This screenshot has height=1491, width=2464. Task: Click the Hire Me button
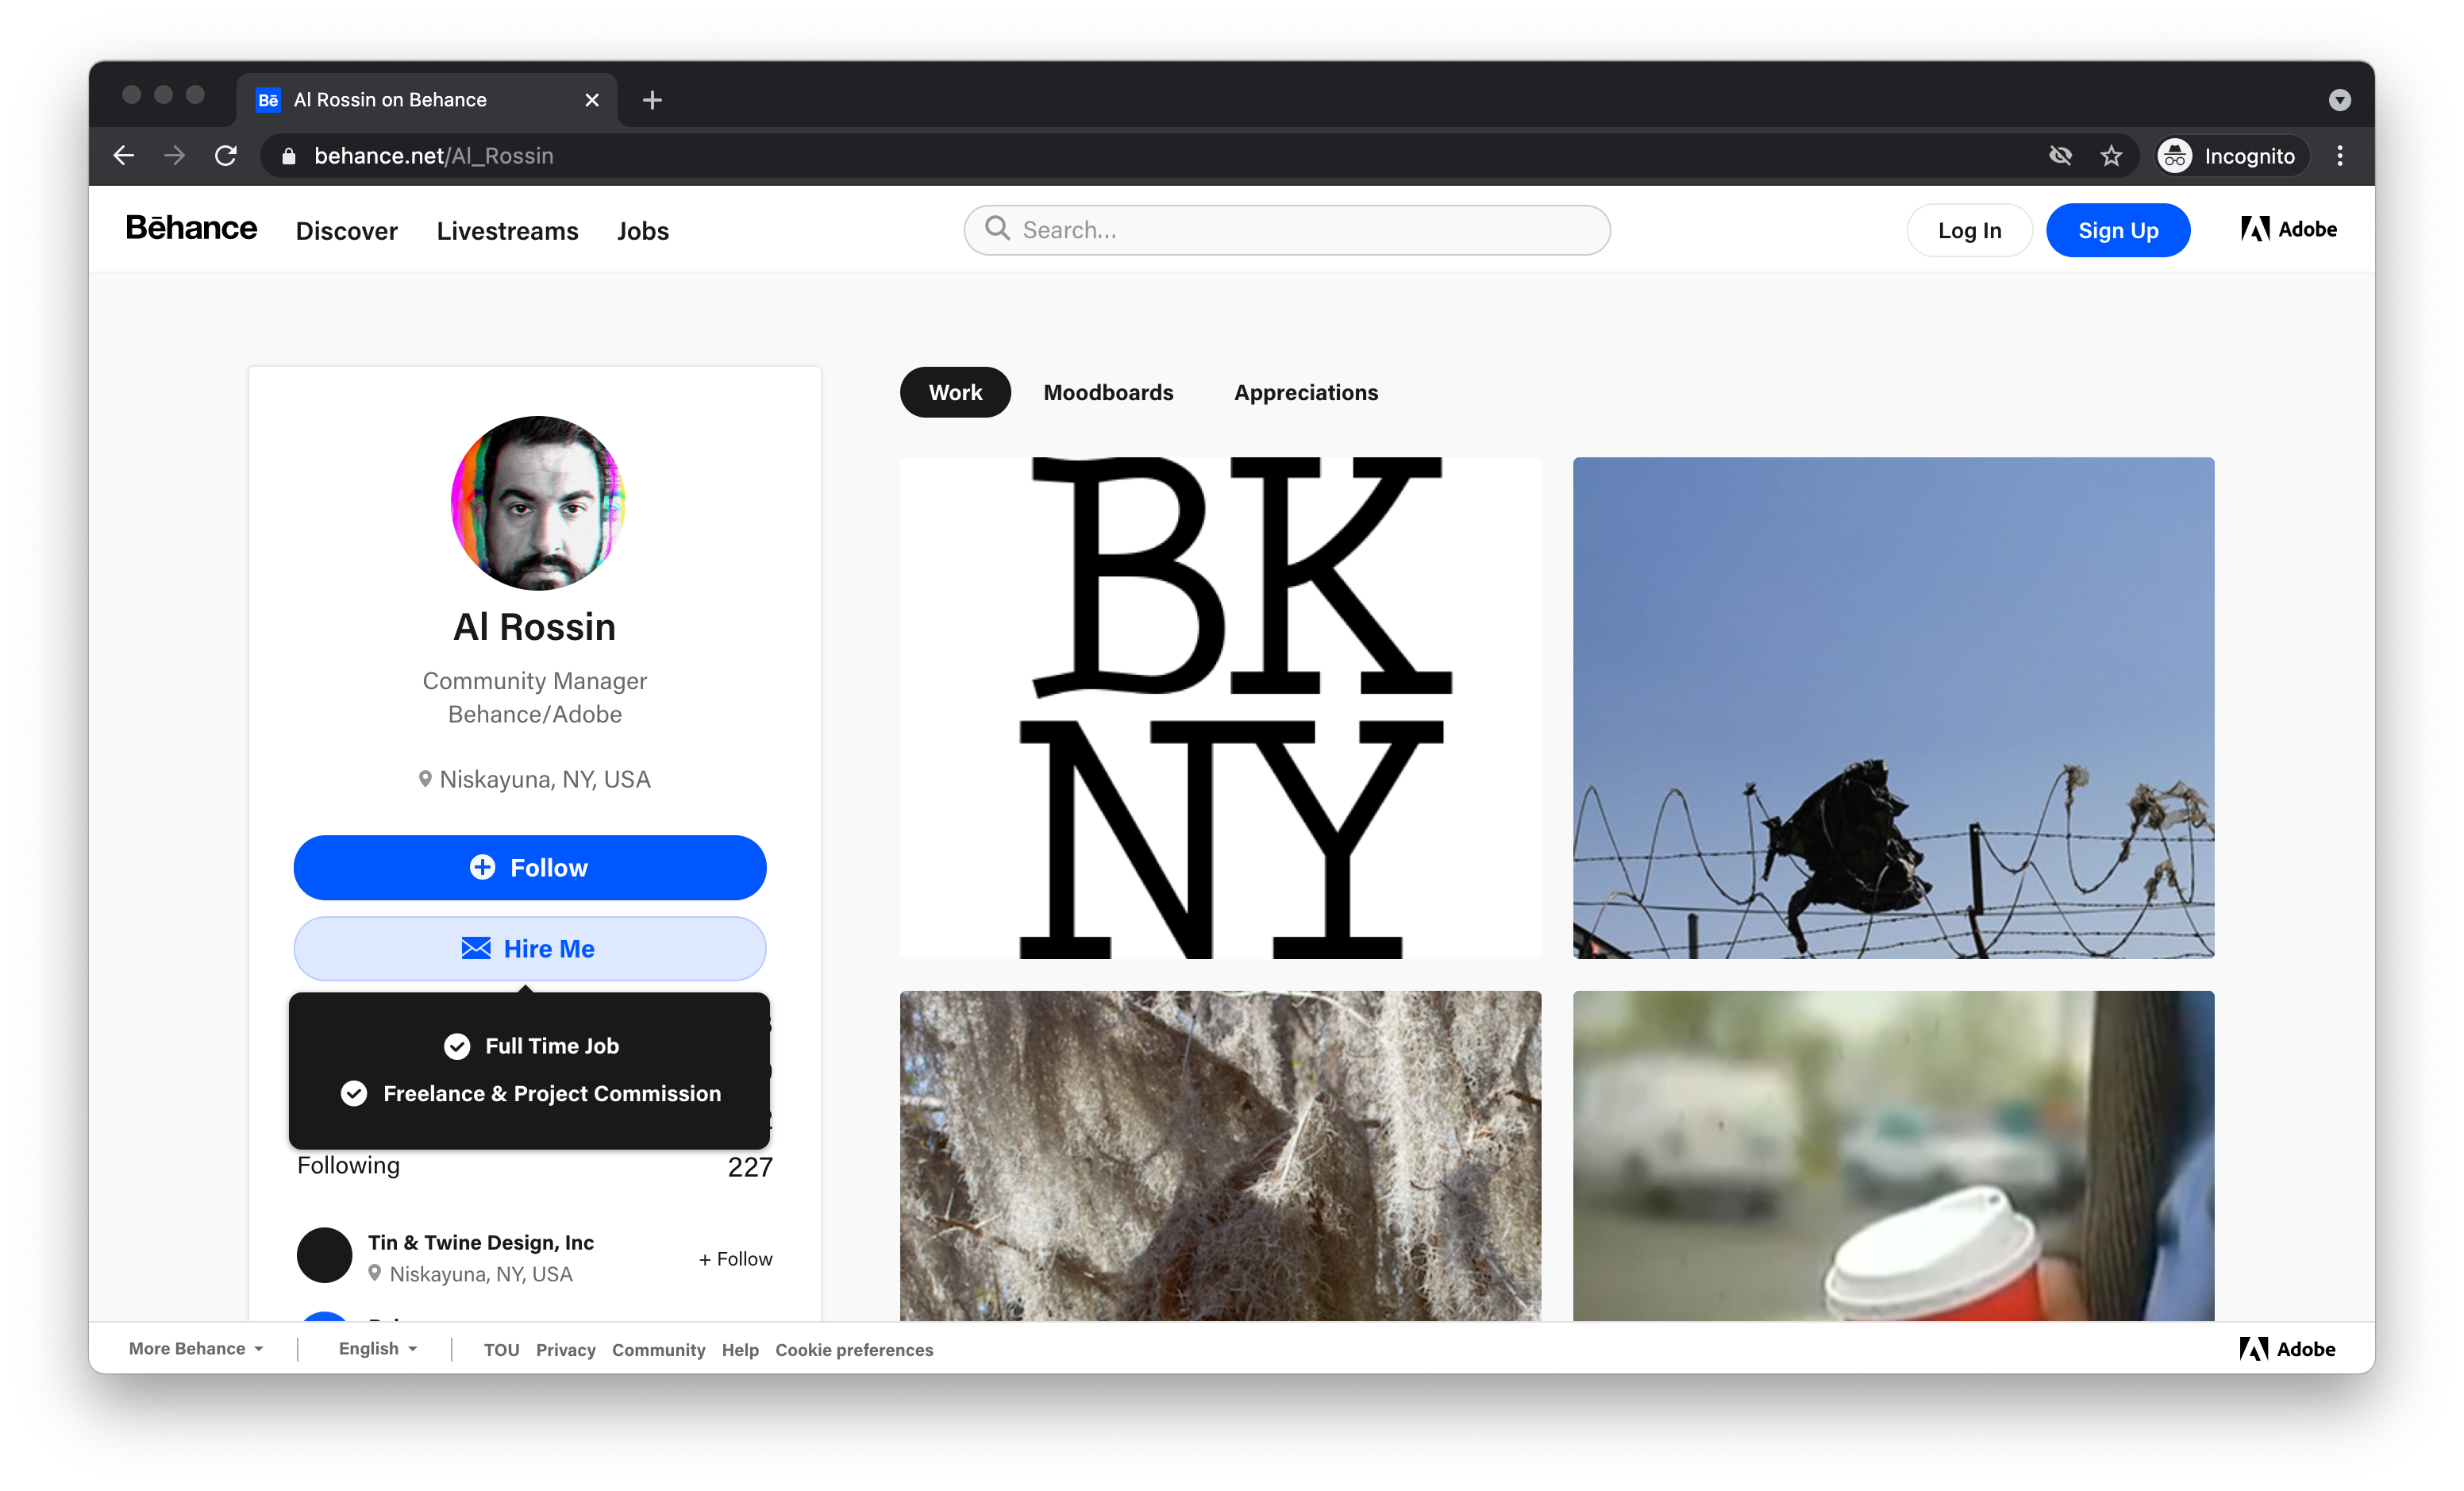click(x=530, y=948)
